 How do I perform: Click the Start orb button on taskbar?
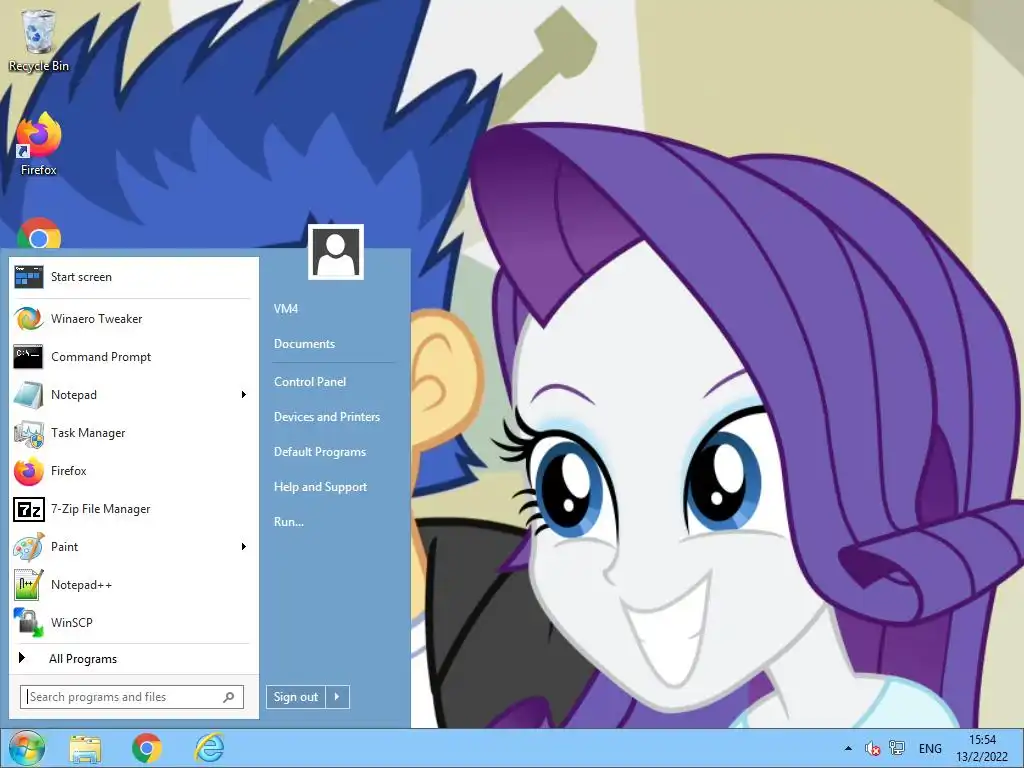click(x=27, y=748)
